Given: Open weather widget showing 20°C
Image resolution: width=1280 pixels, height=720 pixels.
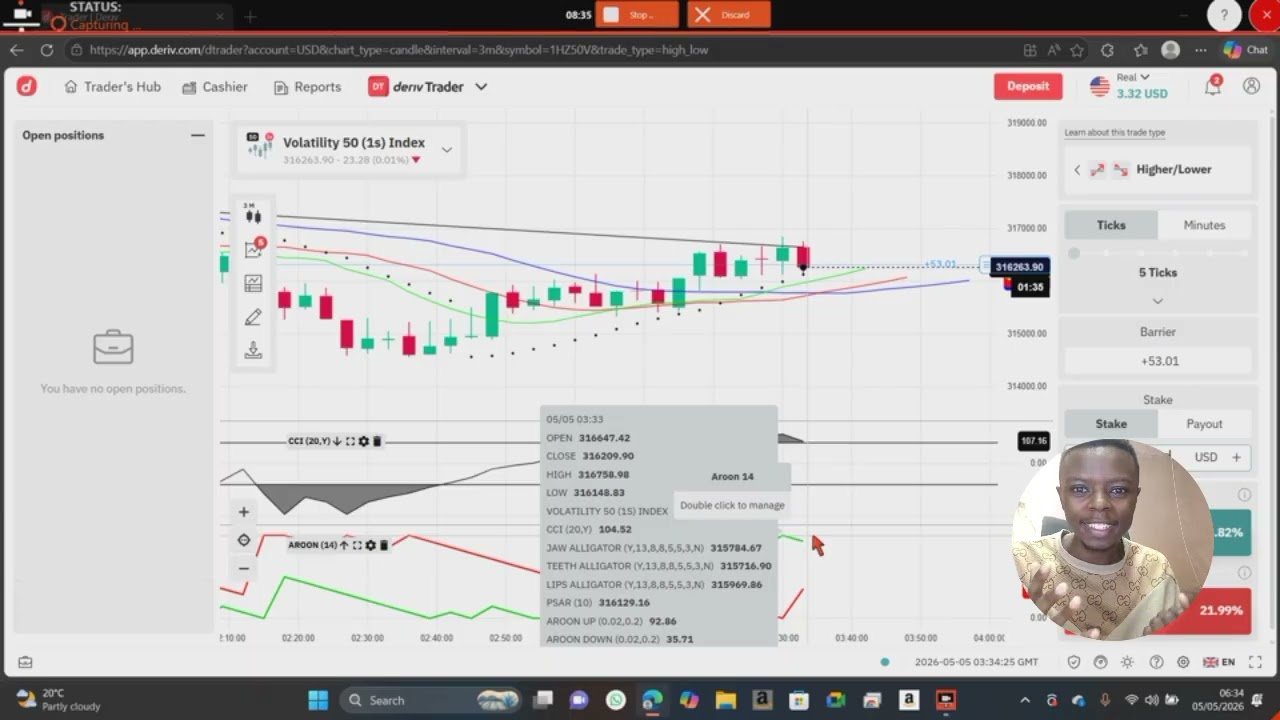Looking at the screenshot, I should tap(57, 699).
